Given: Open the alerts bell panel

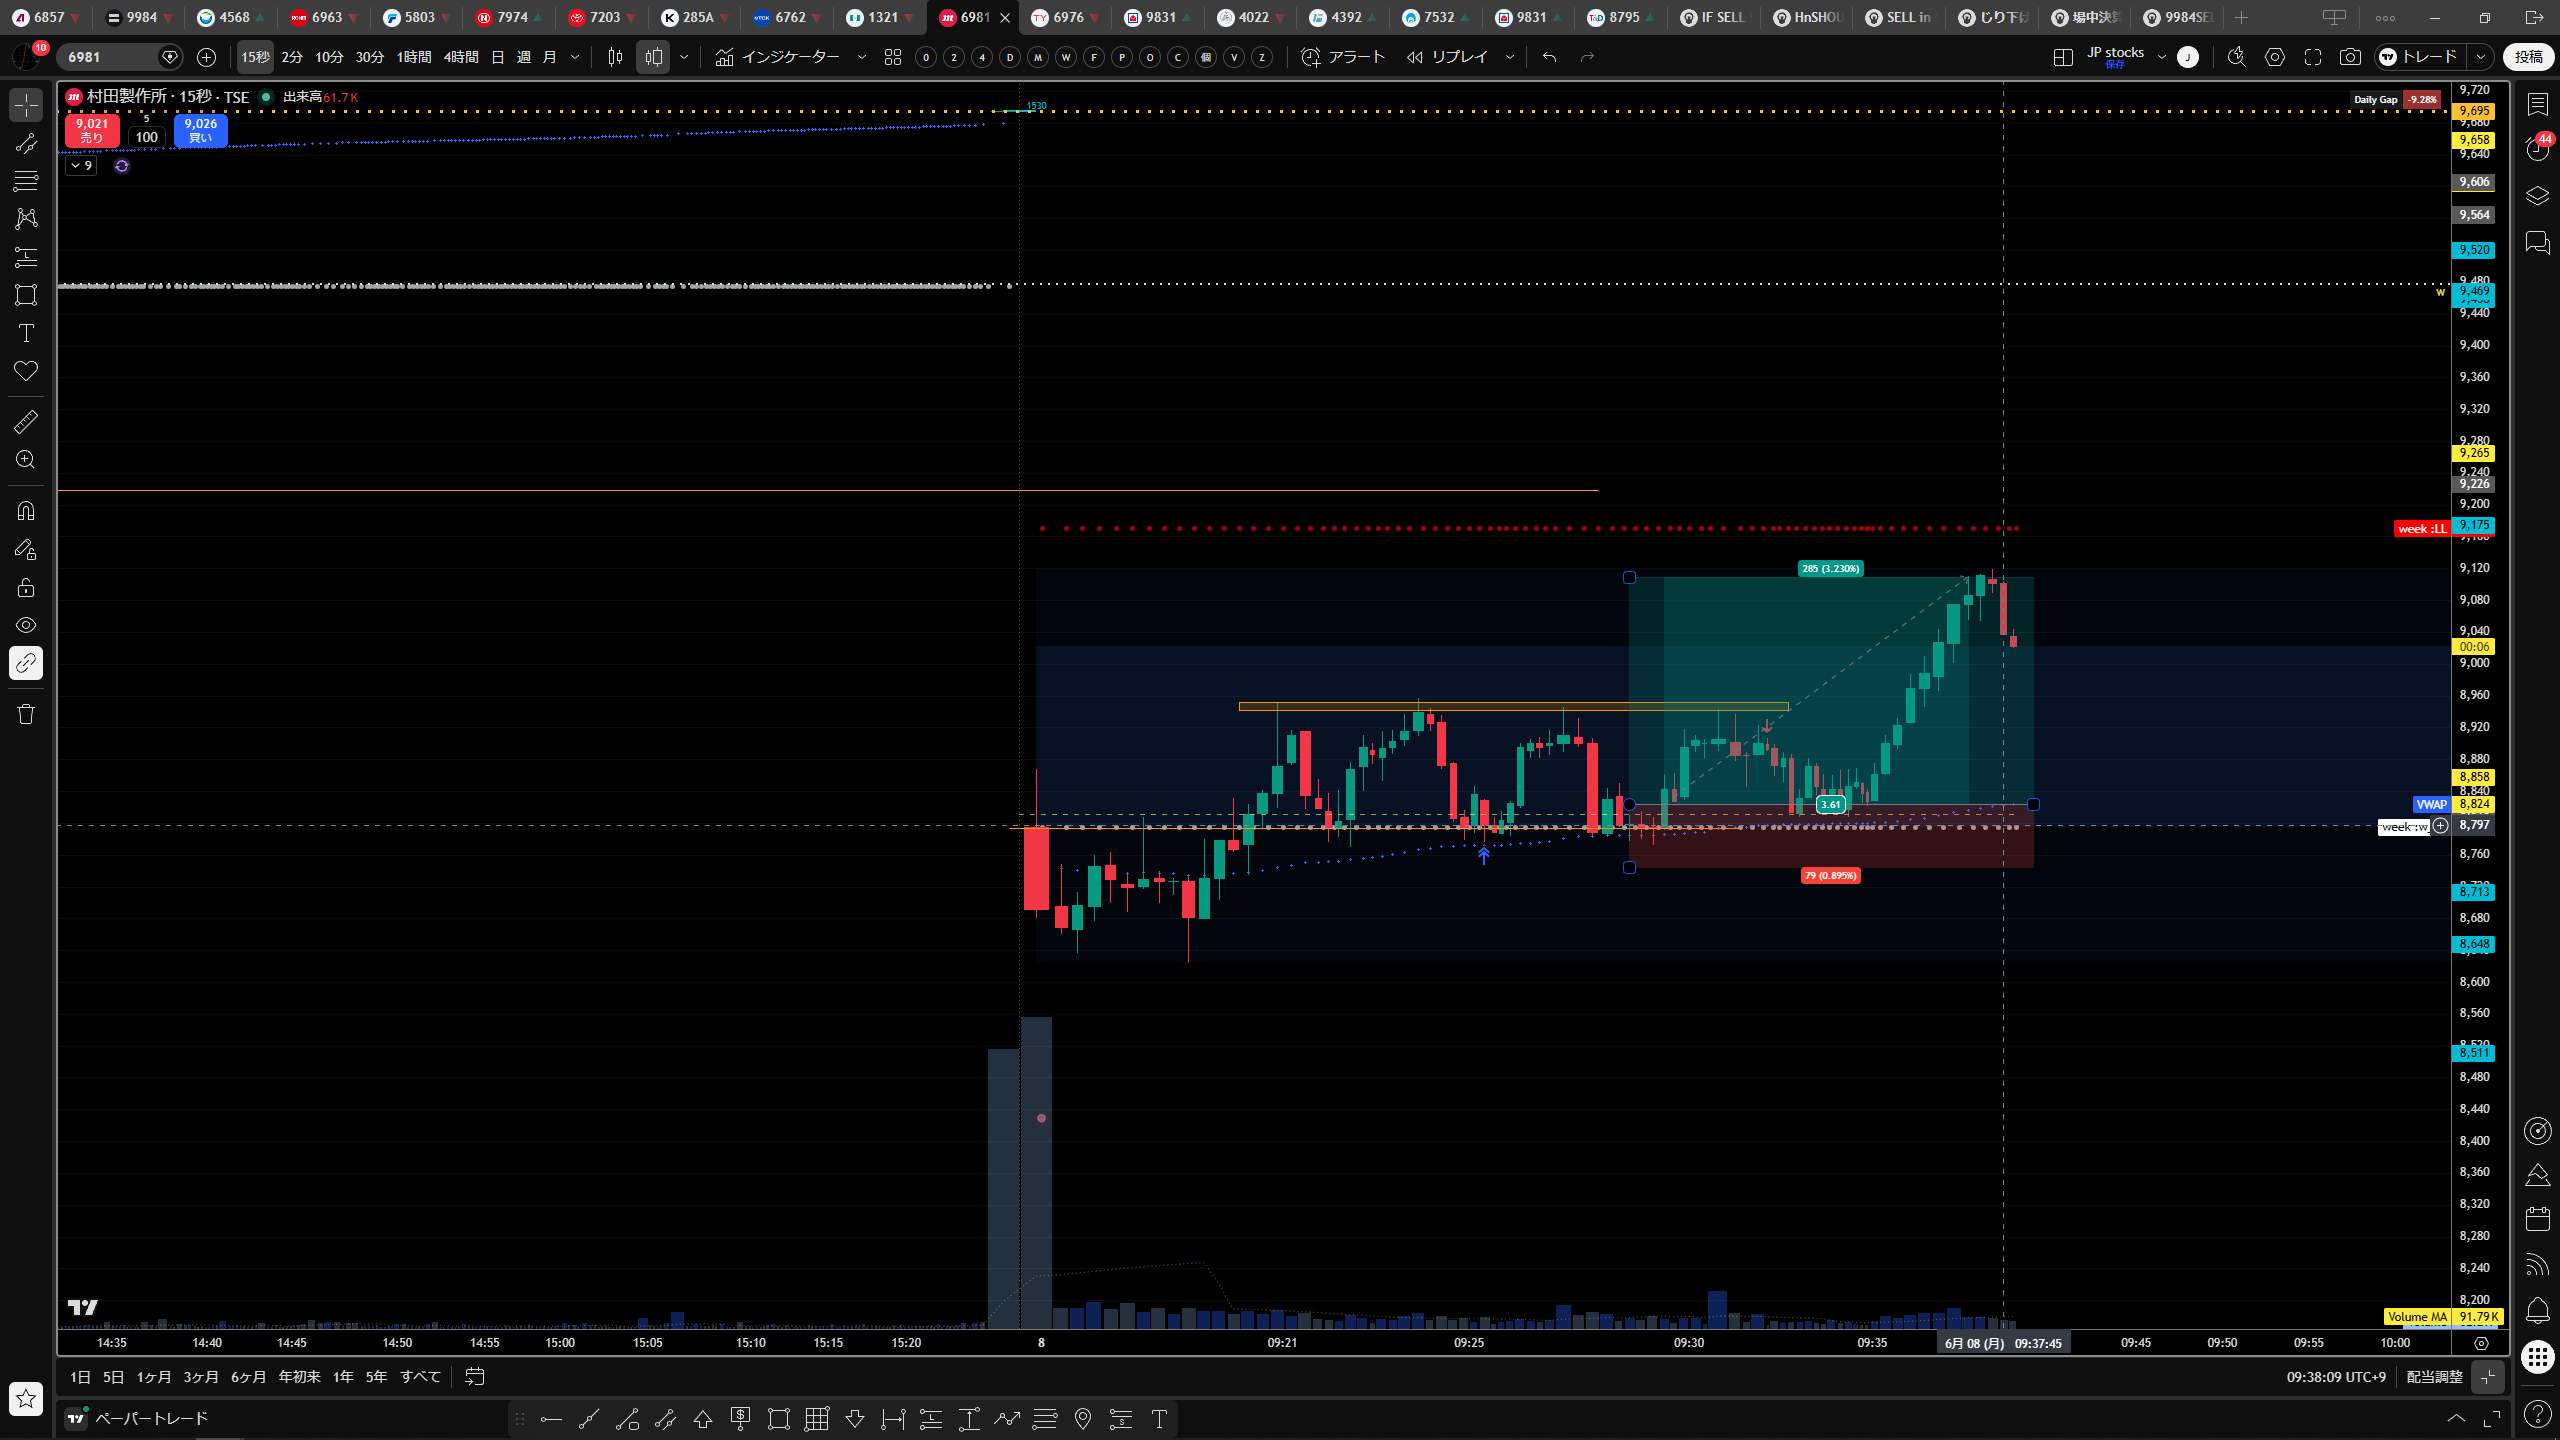Looking at the screenshot, I should 2538,1310.
